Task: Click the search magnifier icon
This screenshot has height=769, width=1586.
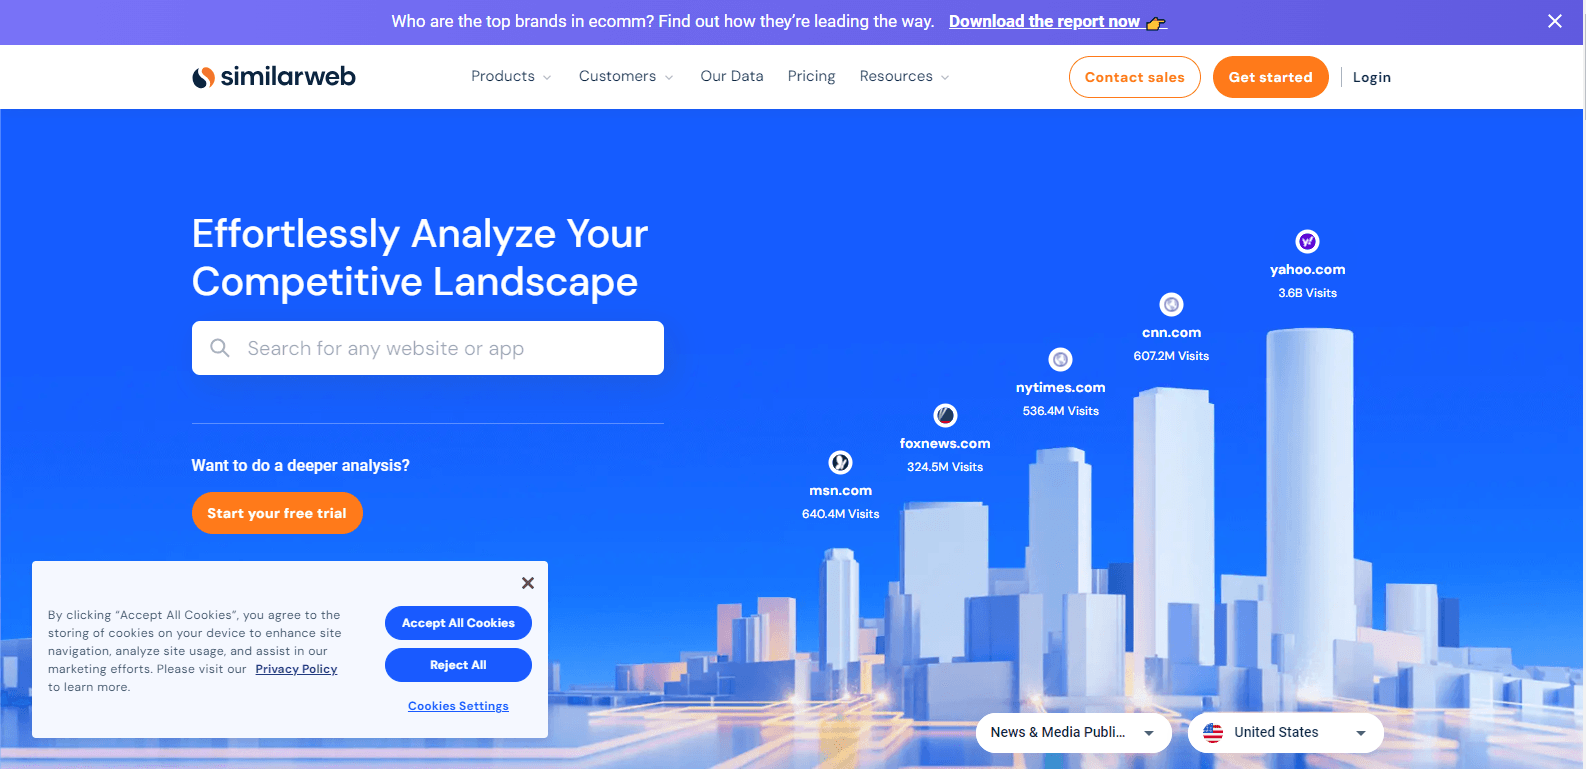Action: [220, 348]
